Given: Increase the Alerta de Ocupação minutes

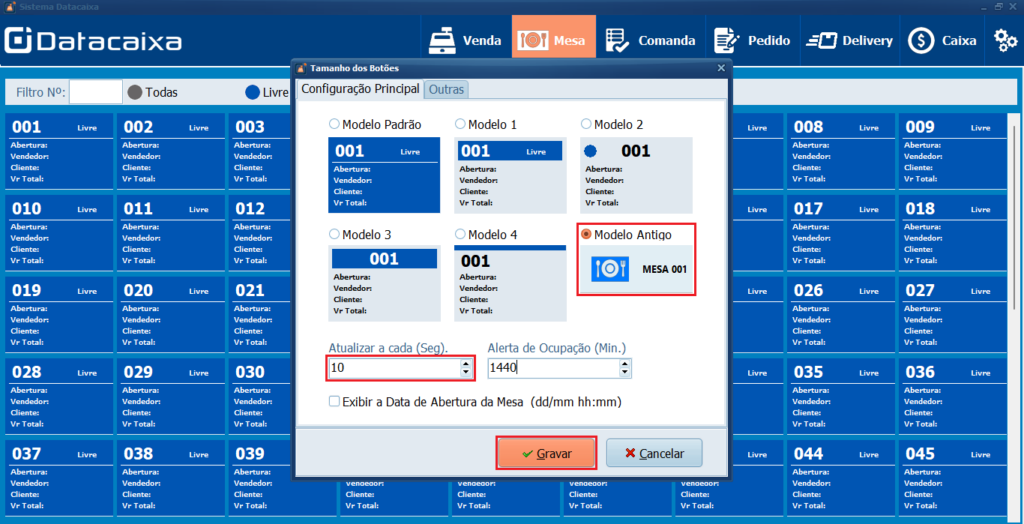Looking at the screenshot, I should 625,364.
